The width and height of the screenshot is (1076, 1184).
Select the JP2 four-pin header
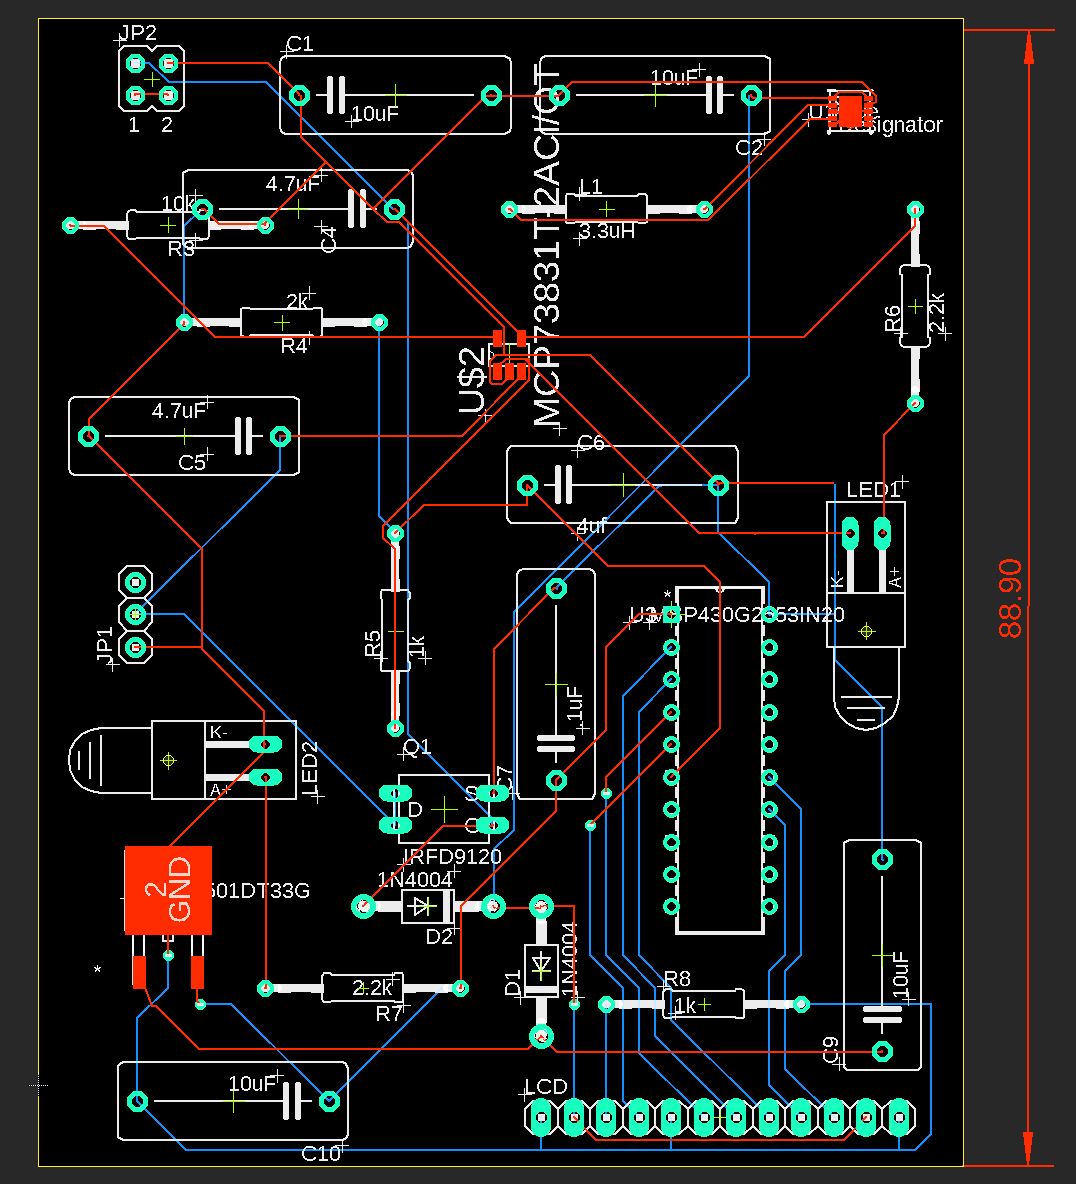point(151,80)
